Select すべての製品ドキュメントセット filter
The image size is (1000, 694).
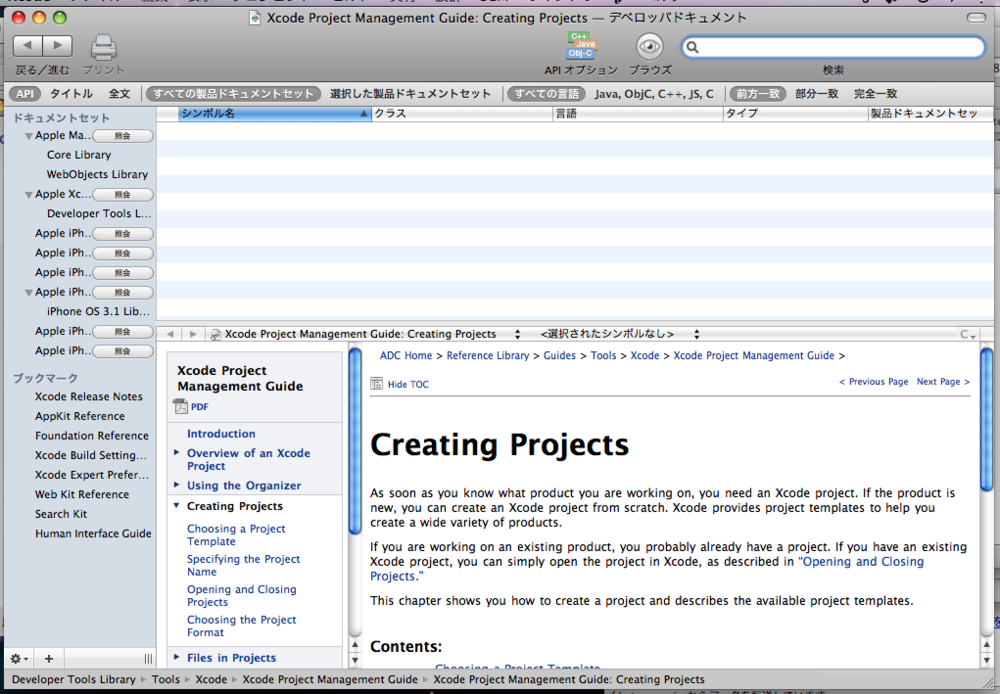(x=233, y=94)
